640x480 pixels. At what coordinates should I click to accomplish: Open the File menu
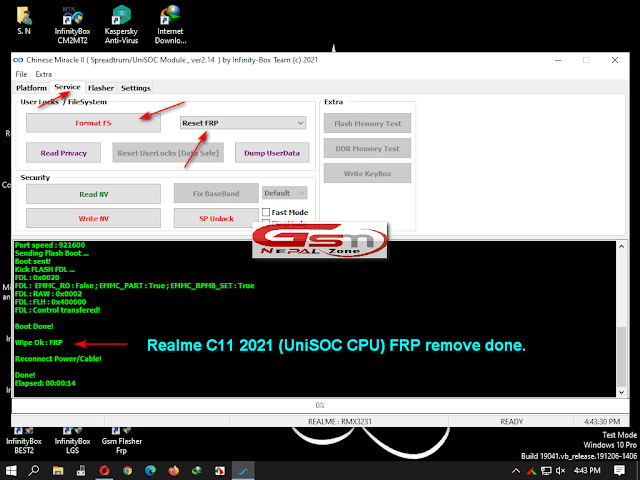pyautogui.click(x=21, y=74)
